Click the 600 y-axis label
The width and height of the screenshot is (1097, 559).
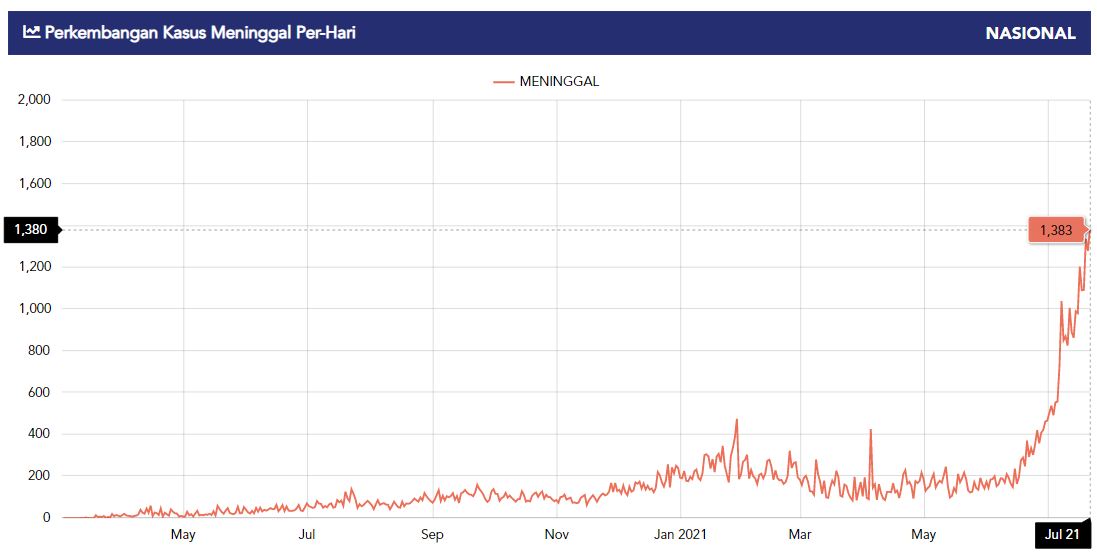[x=39, y=392]
